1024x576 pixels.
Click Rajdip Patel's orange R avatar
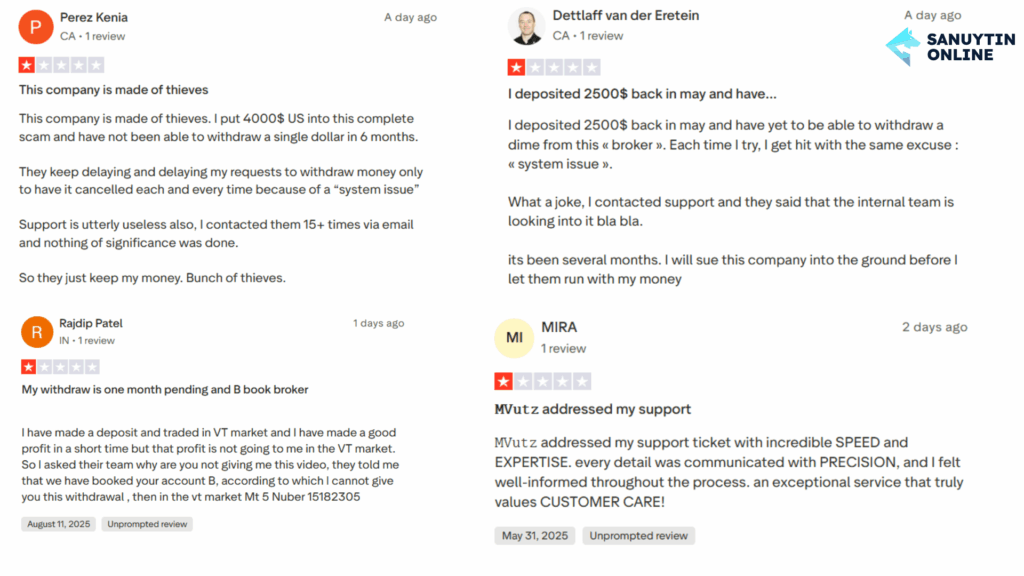tap(37, 332)
